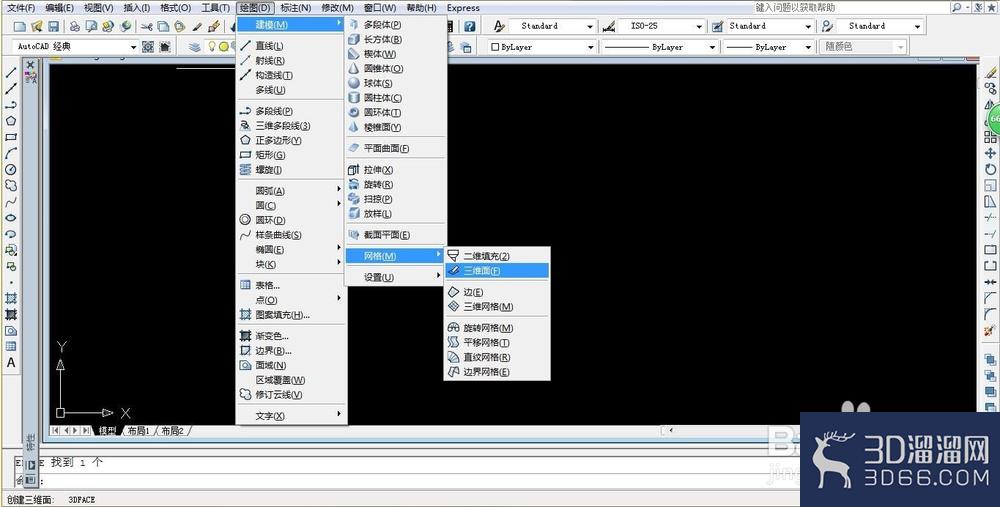Viewport: 1000px width, 507px height.
Task: Open the text style Standard dropdown
Action: tap(589, 27)
